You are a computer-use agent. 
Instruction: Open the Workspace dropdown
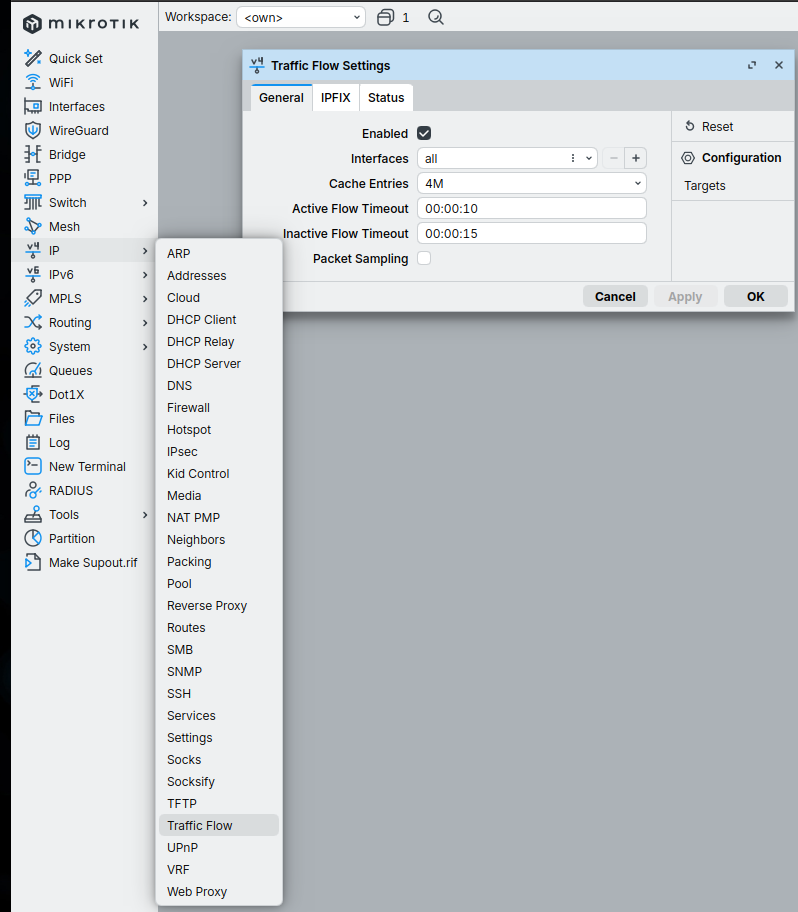click(301, 17)
